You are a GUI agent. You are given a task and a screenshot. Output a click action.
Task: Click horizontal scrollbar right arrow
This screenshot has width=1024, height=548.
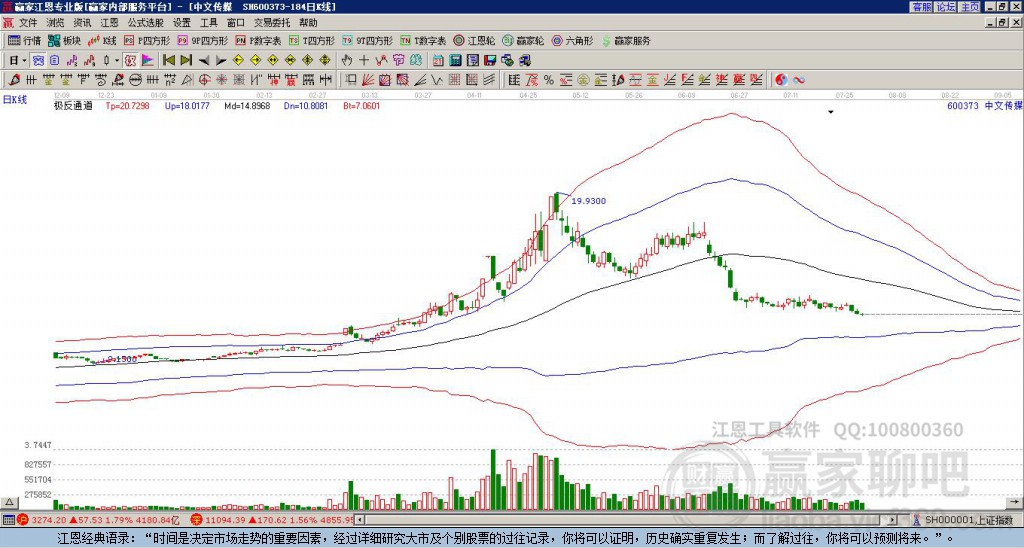[892, 520]
